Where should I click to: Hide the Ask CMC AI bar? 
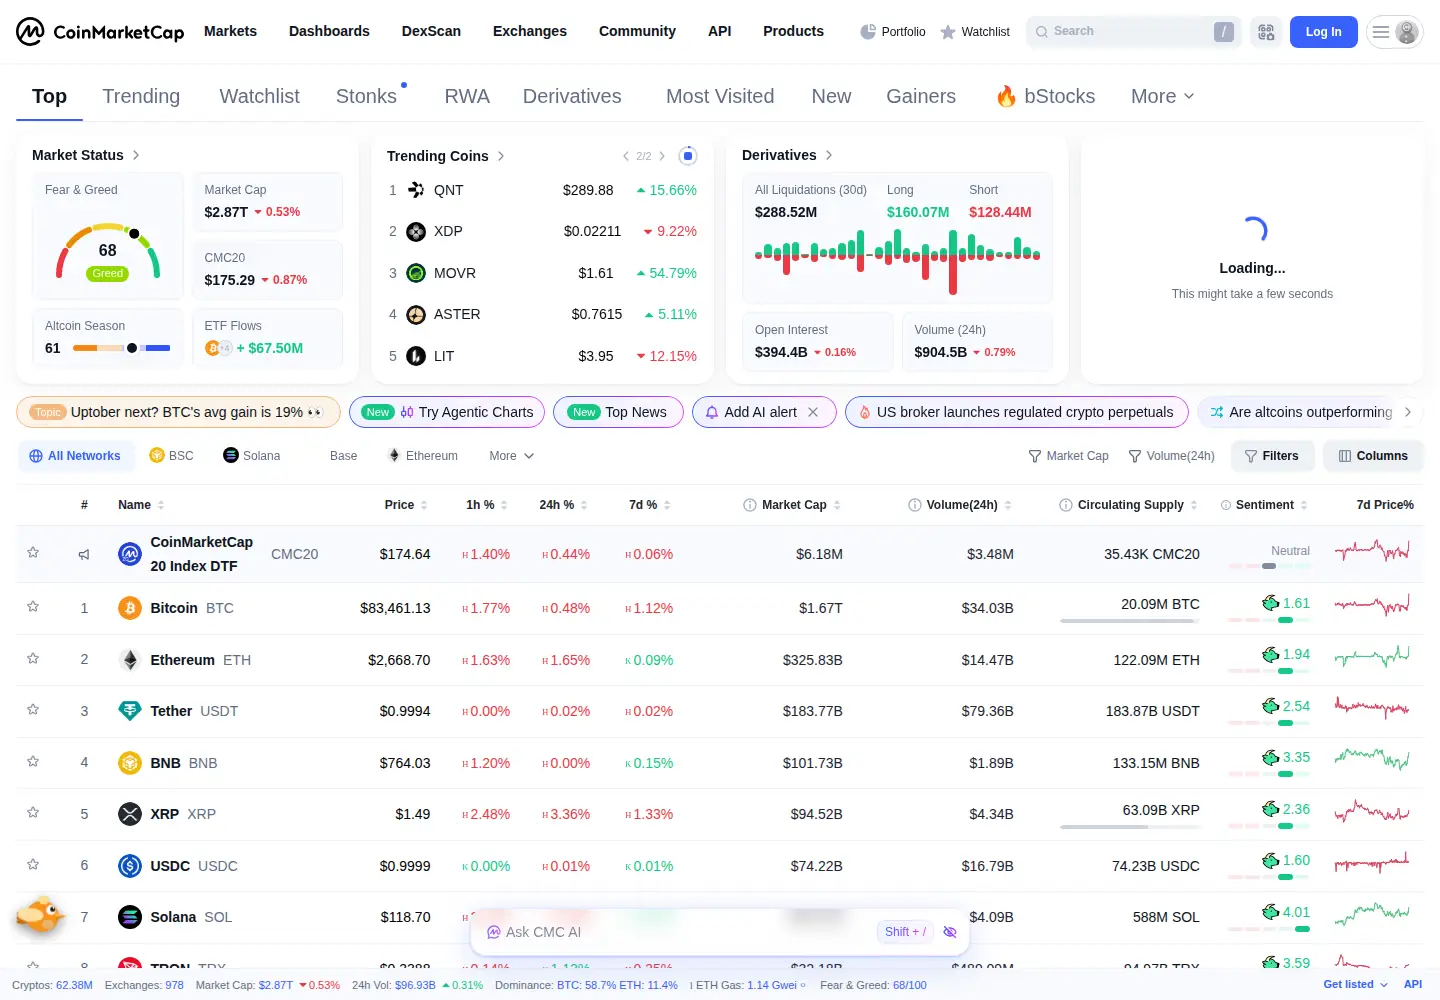click(950, 932)
